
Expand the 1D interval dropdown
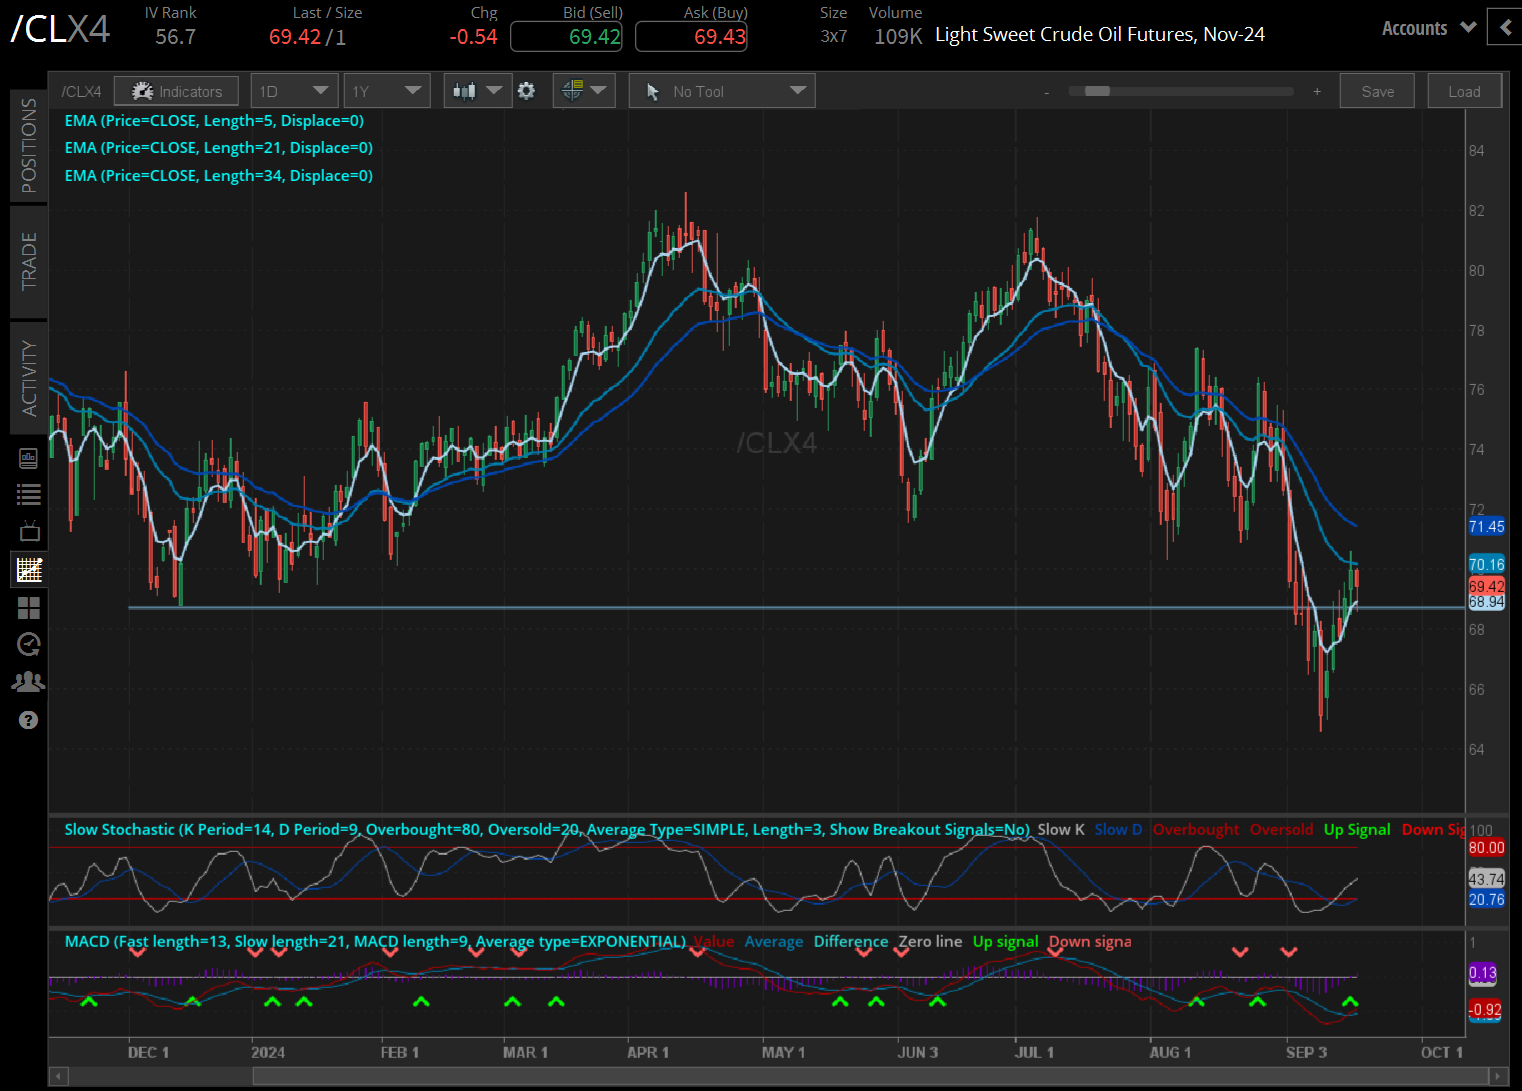(x=294, y=91)
